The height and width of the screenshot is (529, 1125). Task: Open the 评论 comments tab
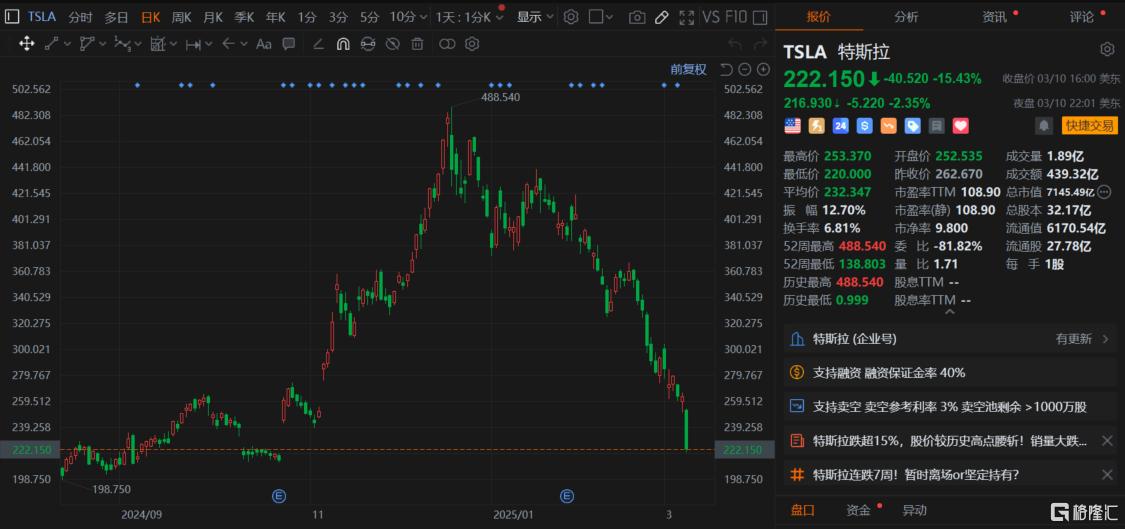click(1082, 17)
